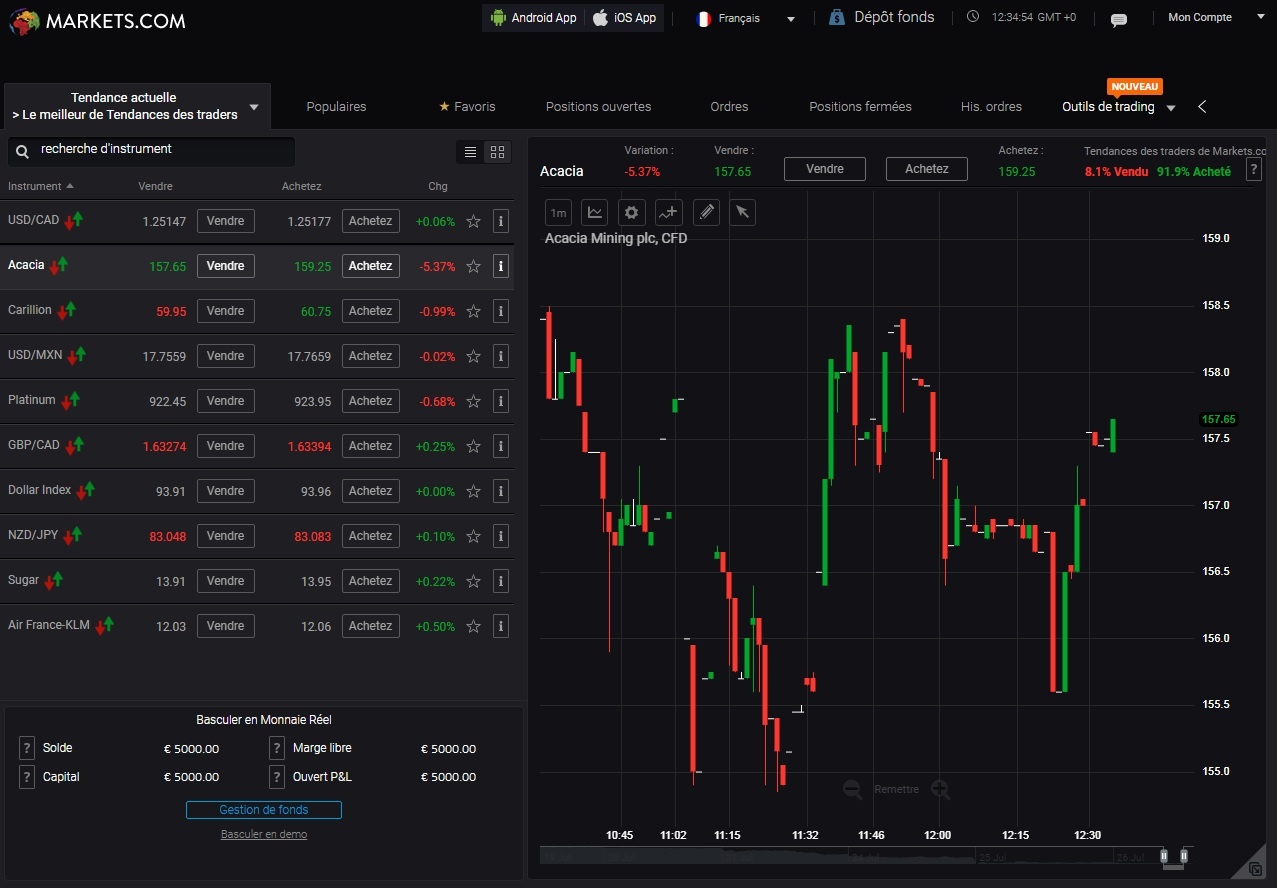The image size is (1277, 888).
Task: Click Basculer en demo link
Action: coord(264,834)
